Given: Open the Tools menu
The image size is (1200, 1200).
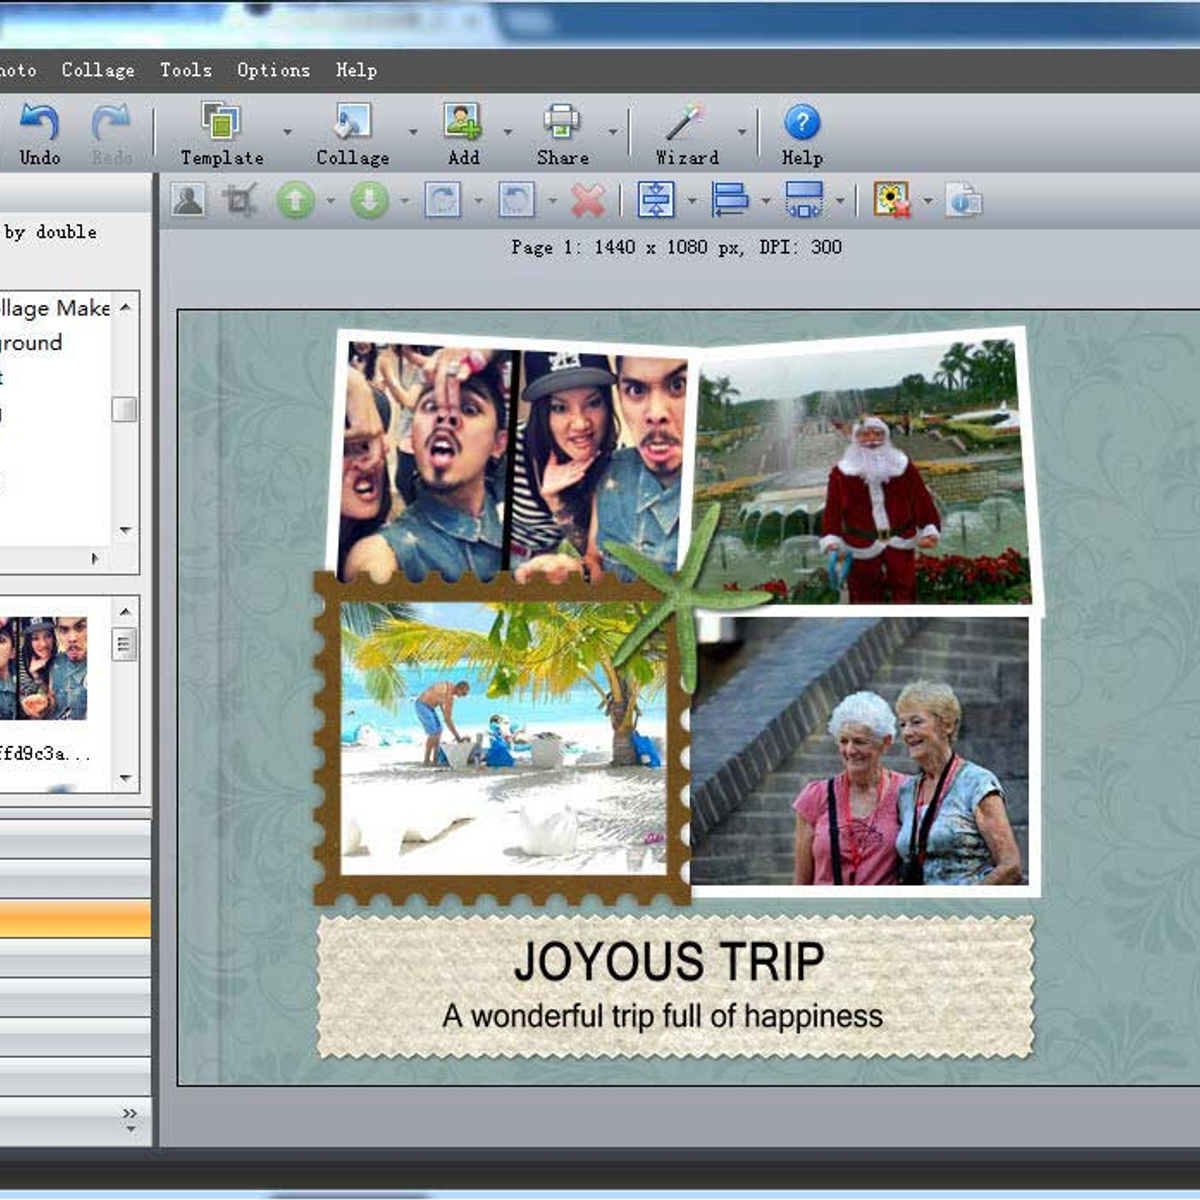Looking at the screenshot, I should click(x=185, y=70).
